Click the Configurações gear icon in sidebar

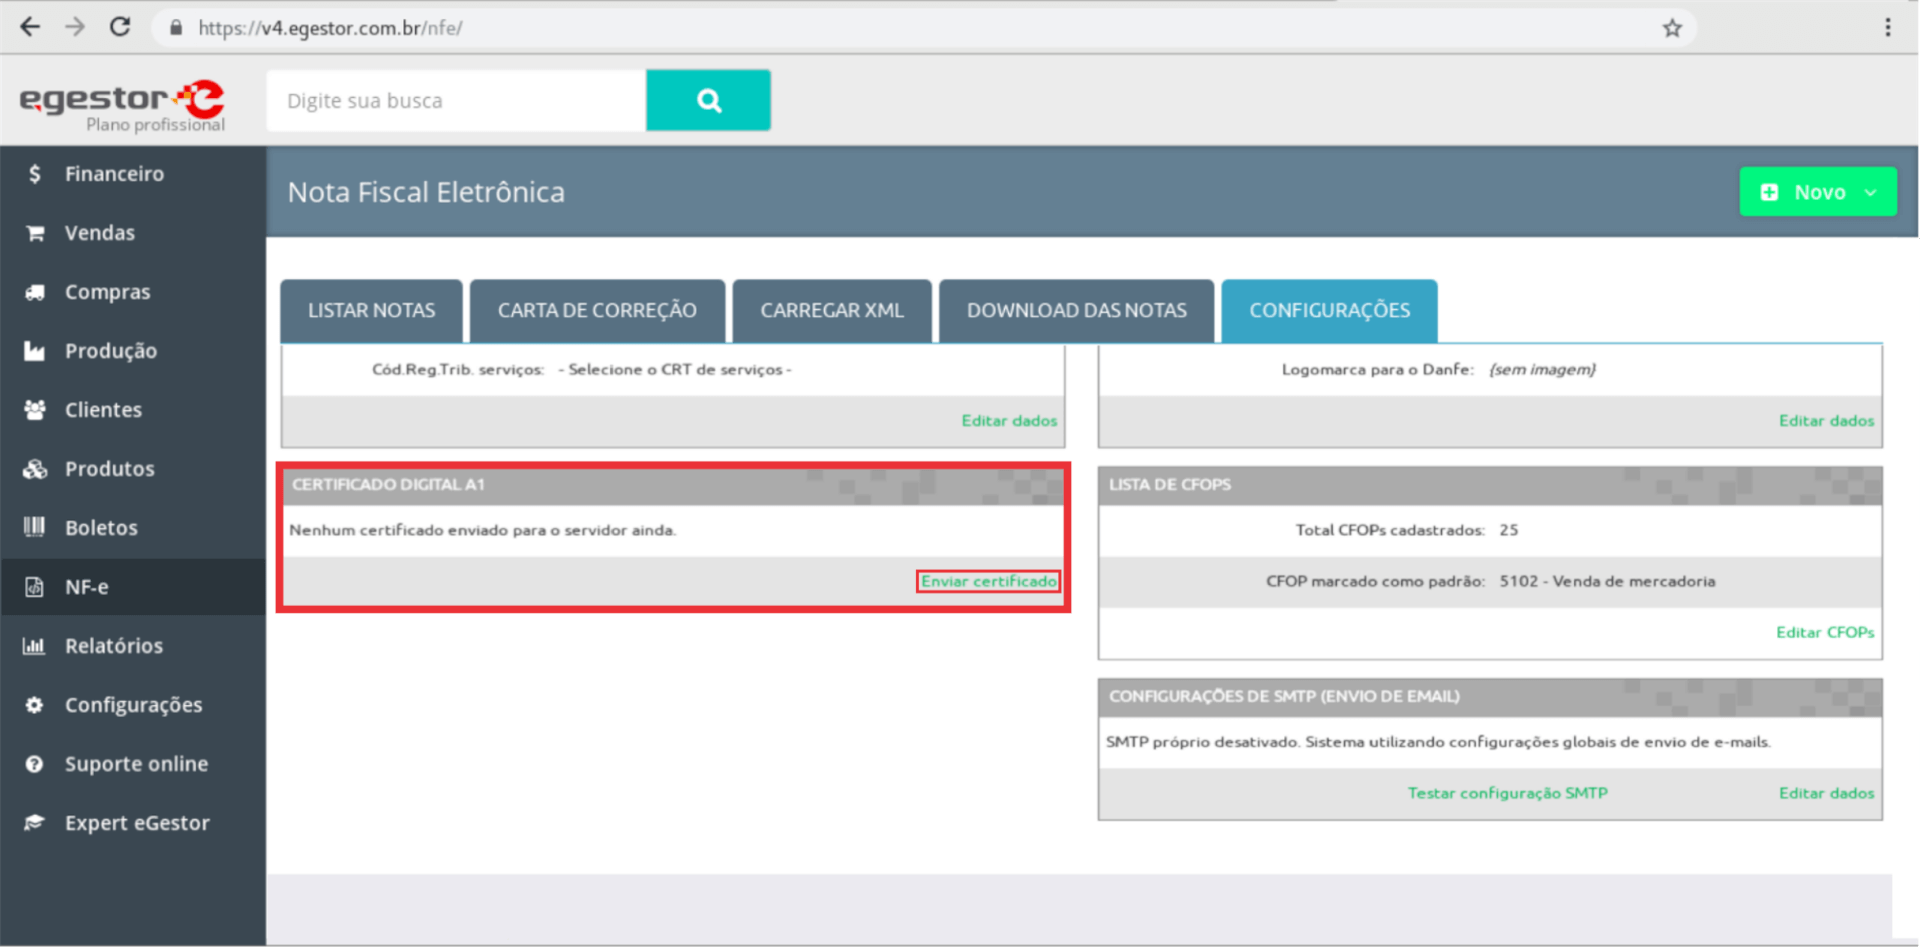point(35,705)
